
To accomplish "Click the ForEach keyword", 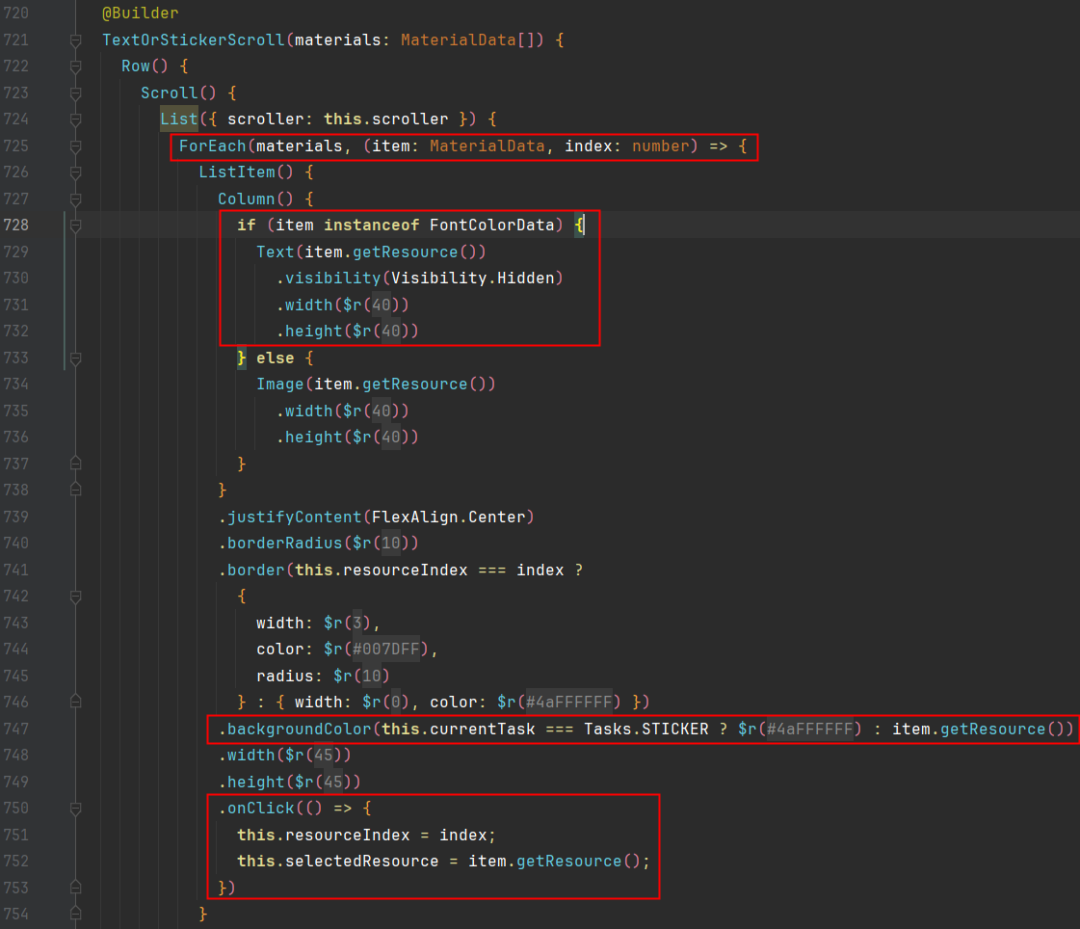I will [x=212, y=146].
